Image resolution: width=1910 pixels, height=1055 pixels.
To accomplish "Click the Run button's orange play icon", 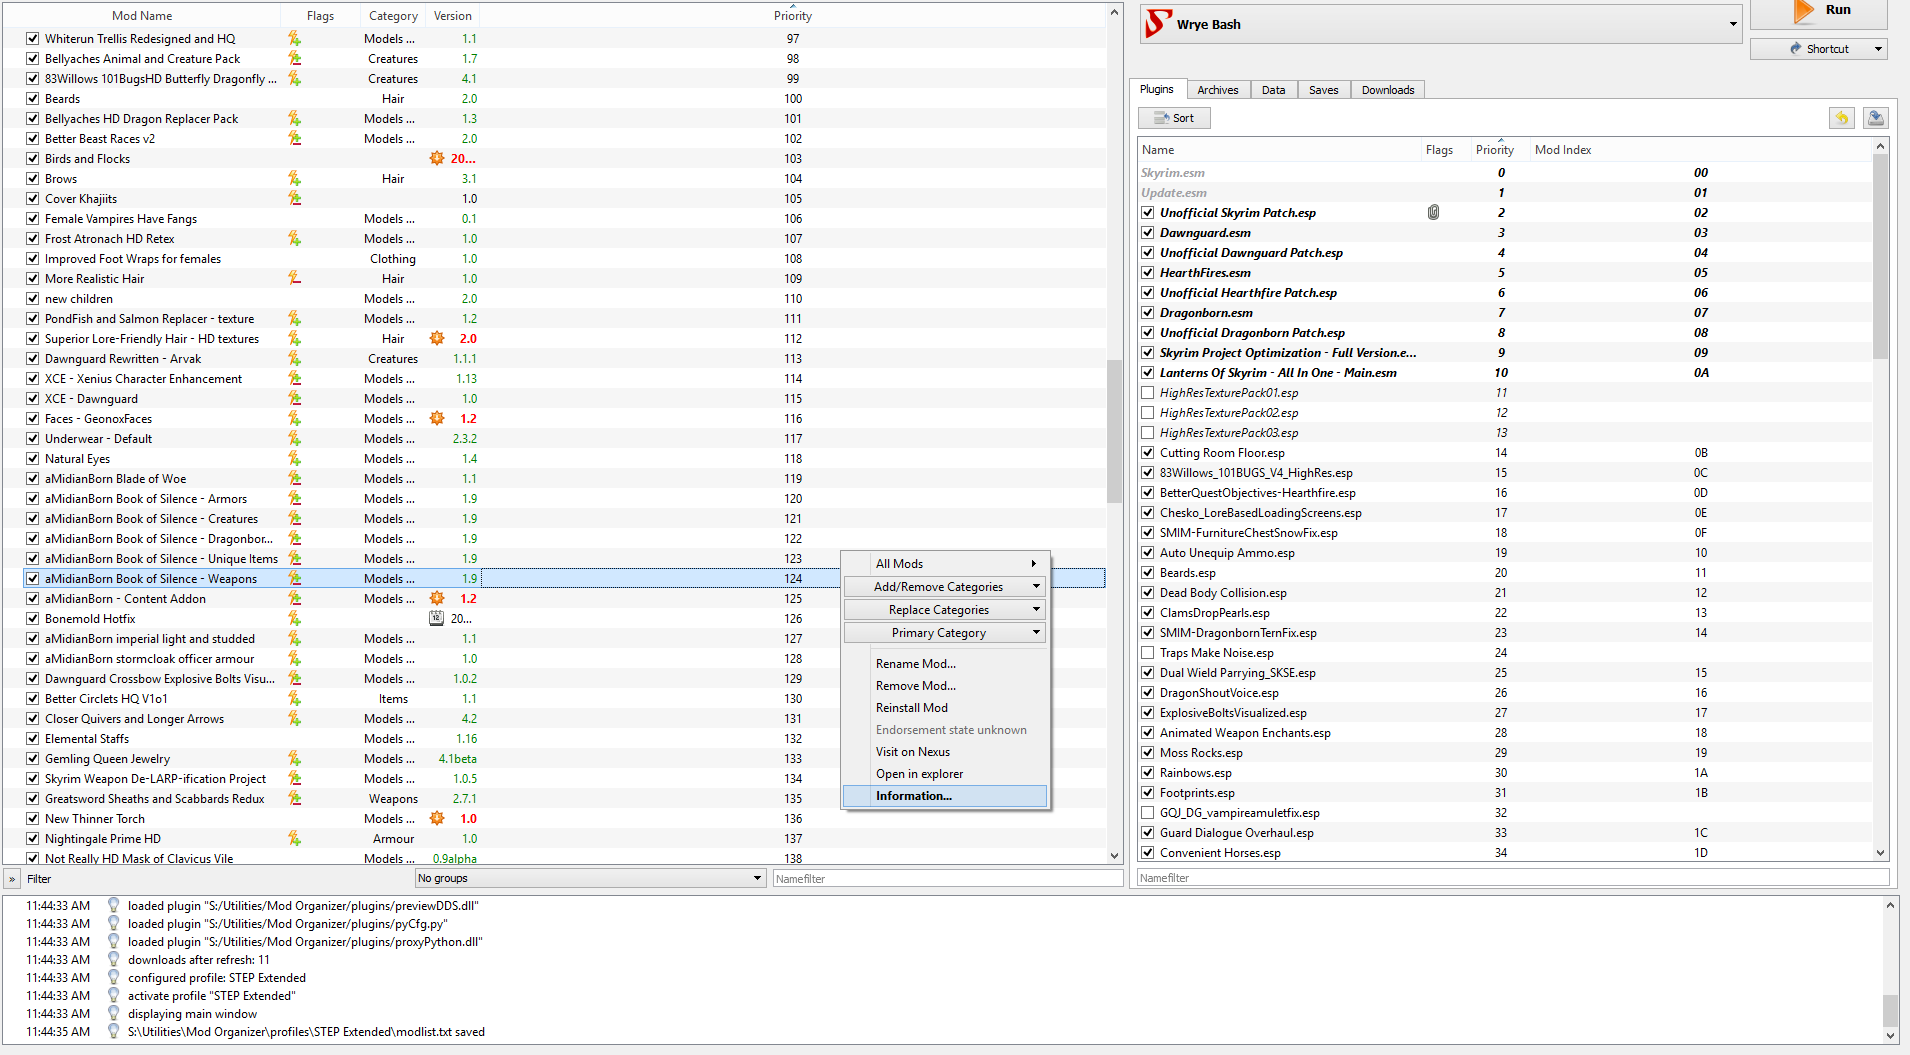I will pyautogui.click(x=1803, y=11).
